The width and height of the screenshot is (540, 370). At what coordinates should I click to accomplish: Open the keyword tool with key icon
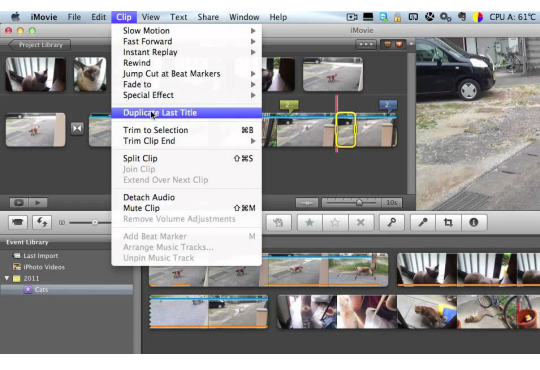392,223
